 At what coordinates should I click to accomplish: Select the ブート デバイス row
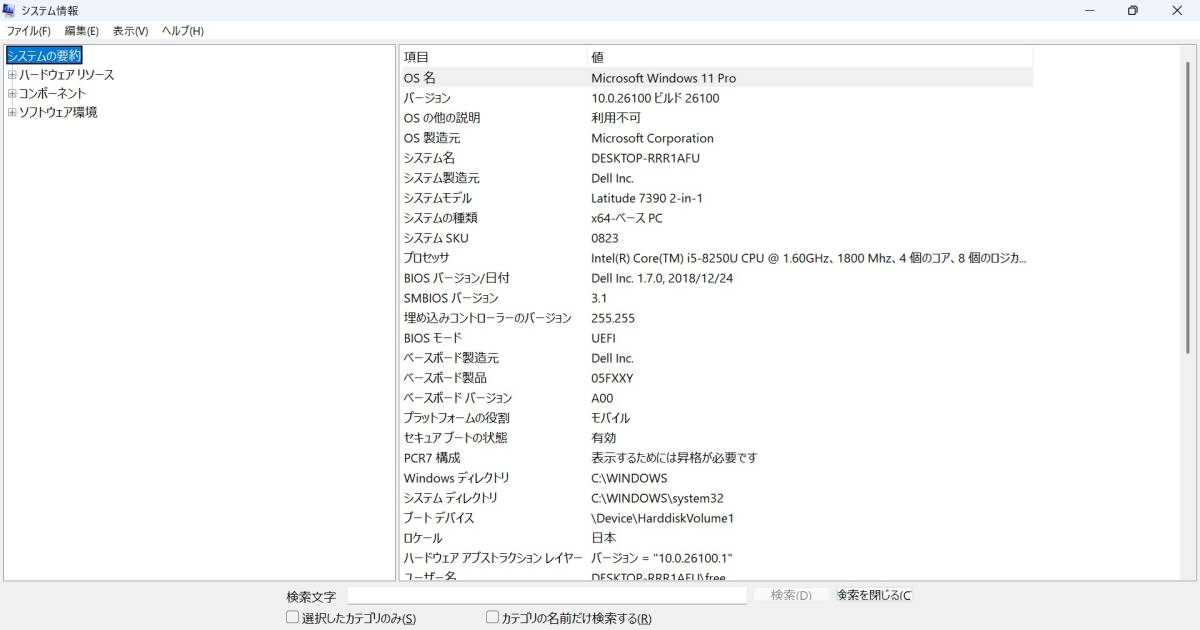[716, 518]
